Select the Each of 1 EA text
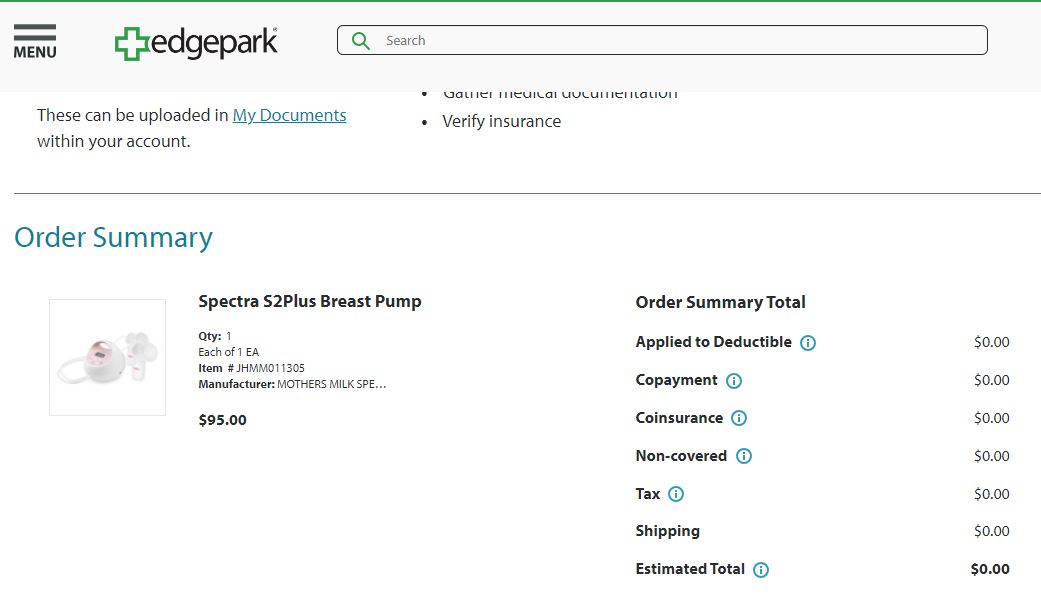The image size is (1041, 607). tap(228, 352)
